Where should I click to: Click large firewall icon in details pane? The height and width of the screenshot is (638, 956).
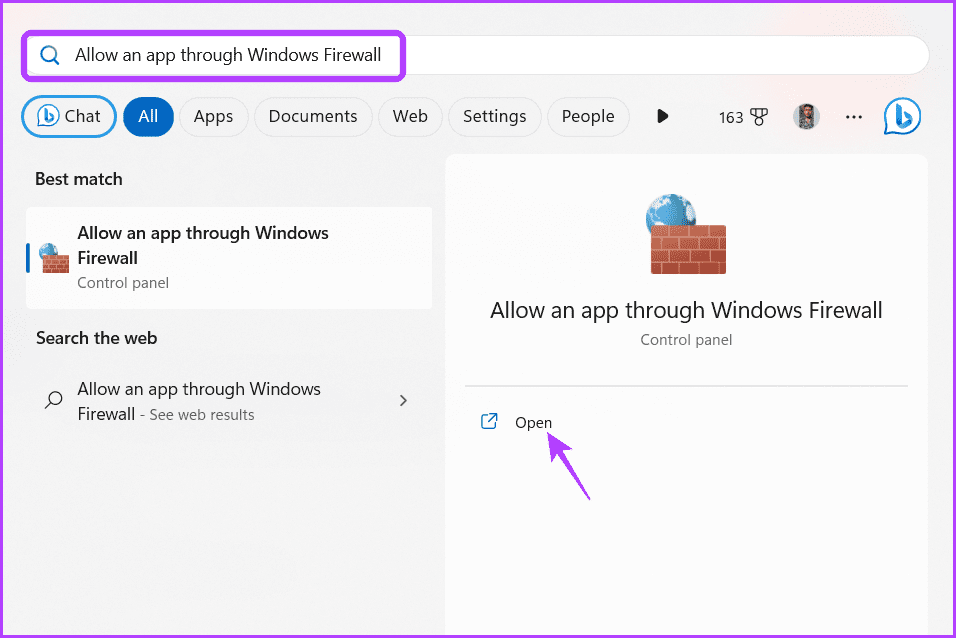[687, 234]
